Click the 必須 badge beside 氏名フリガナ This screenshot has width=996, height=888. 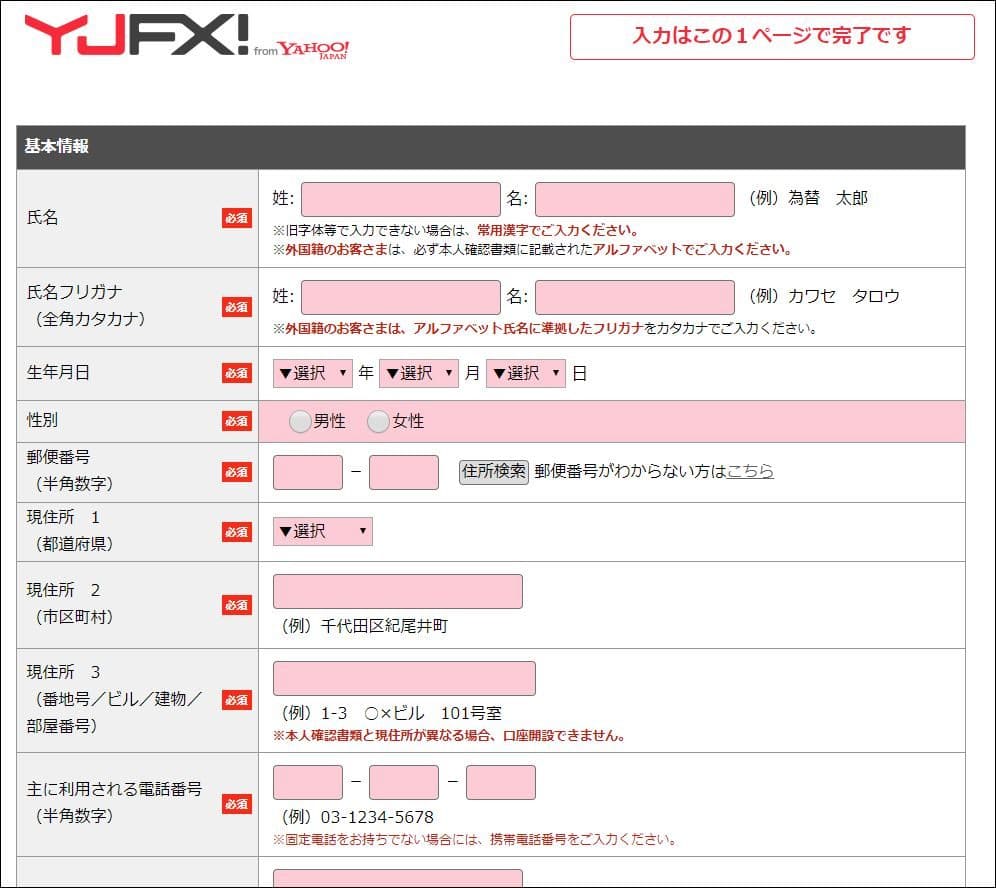coord(237,307)
